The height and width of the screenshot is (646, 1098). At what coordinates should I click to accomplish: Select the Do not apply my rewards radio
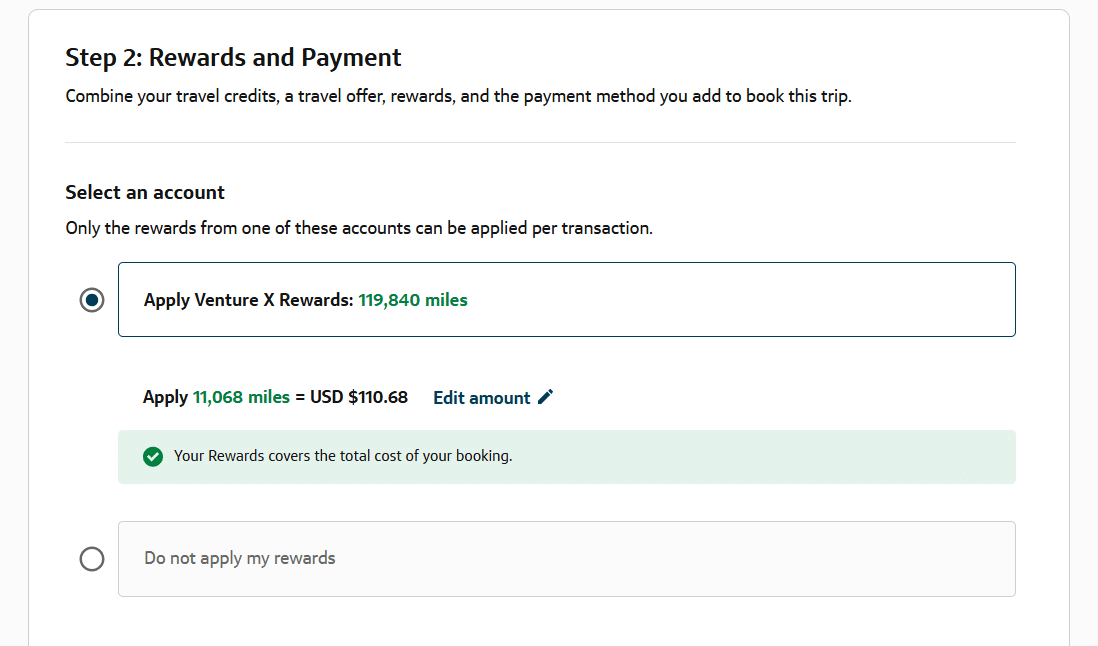coord(92,559)
